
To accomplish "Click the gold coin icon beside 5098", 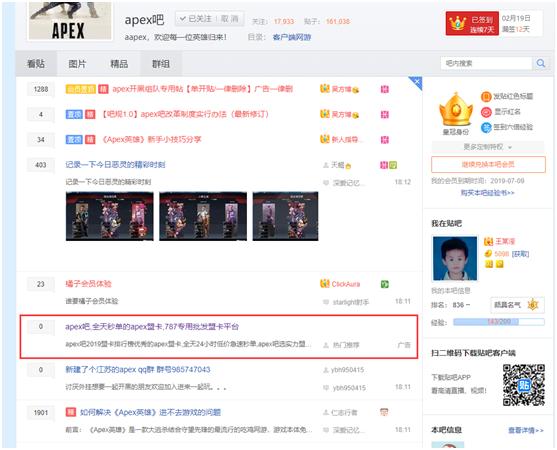I will pos(488,253).
